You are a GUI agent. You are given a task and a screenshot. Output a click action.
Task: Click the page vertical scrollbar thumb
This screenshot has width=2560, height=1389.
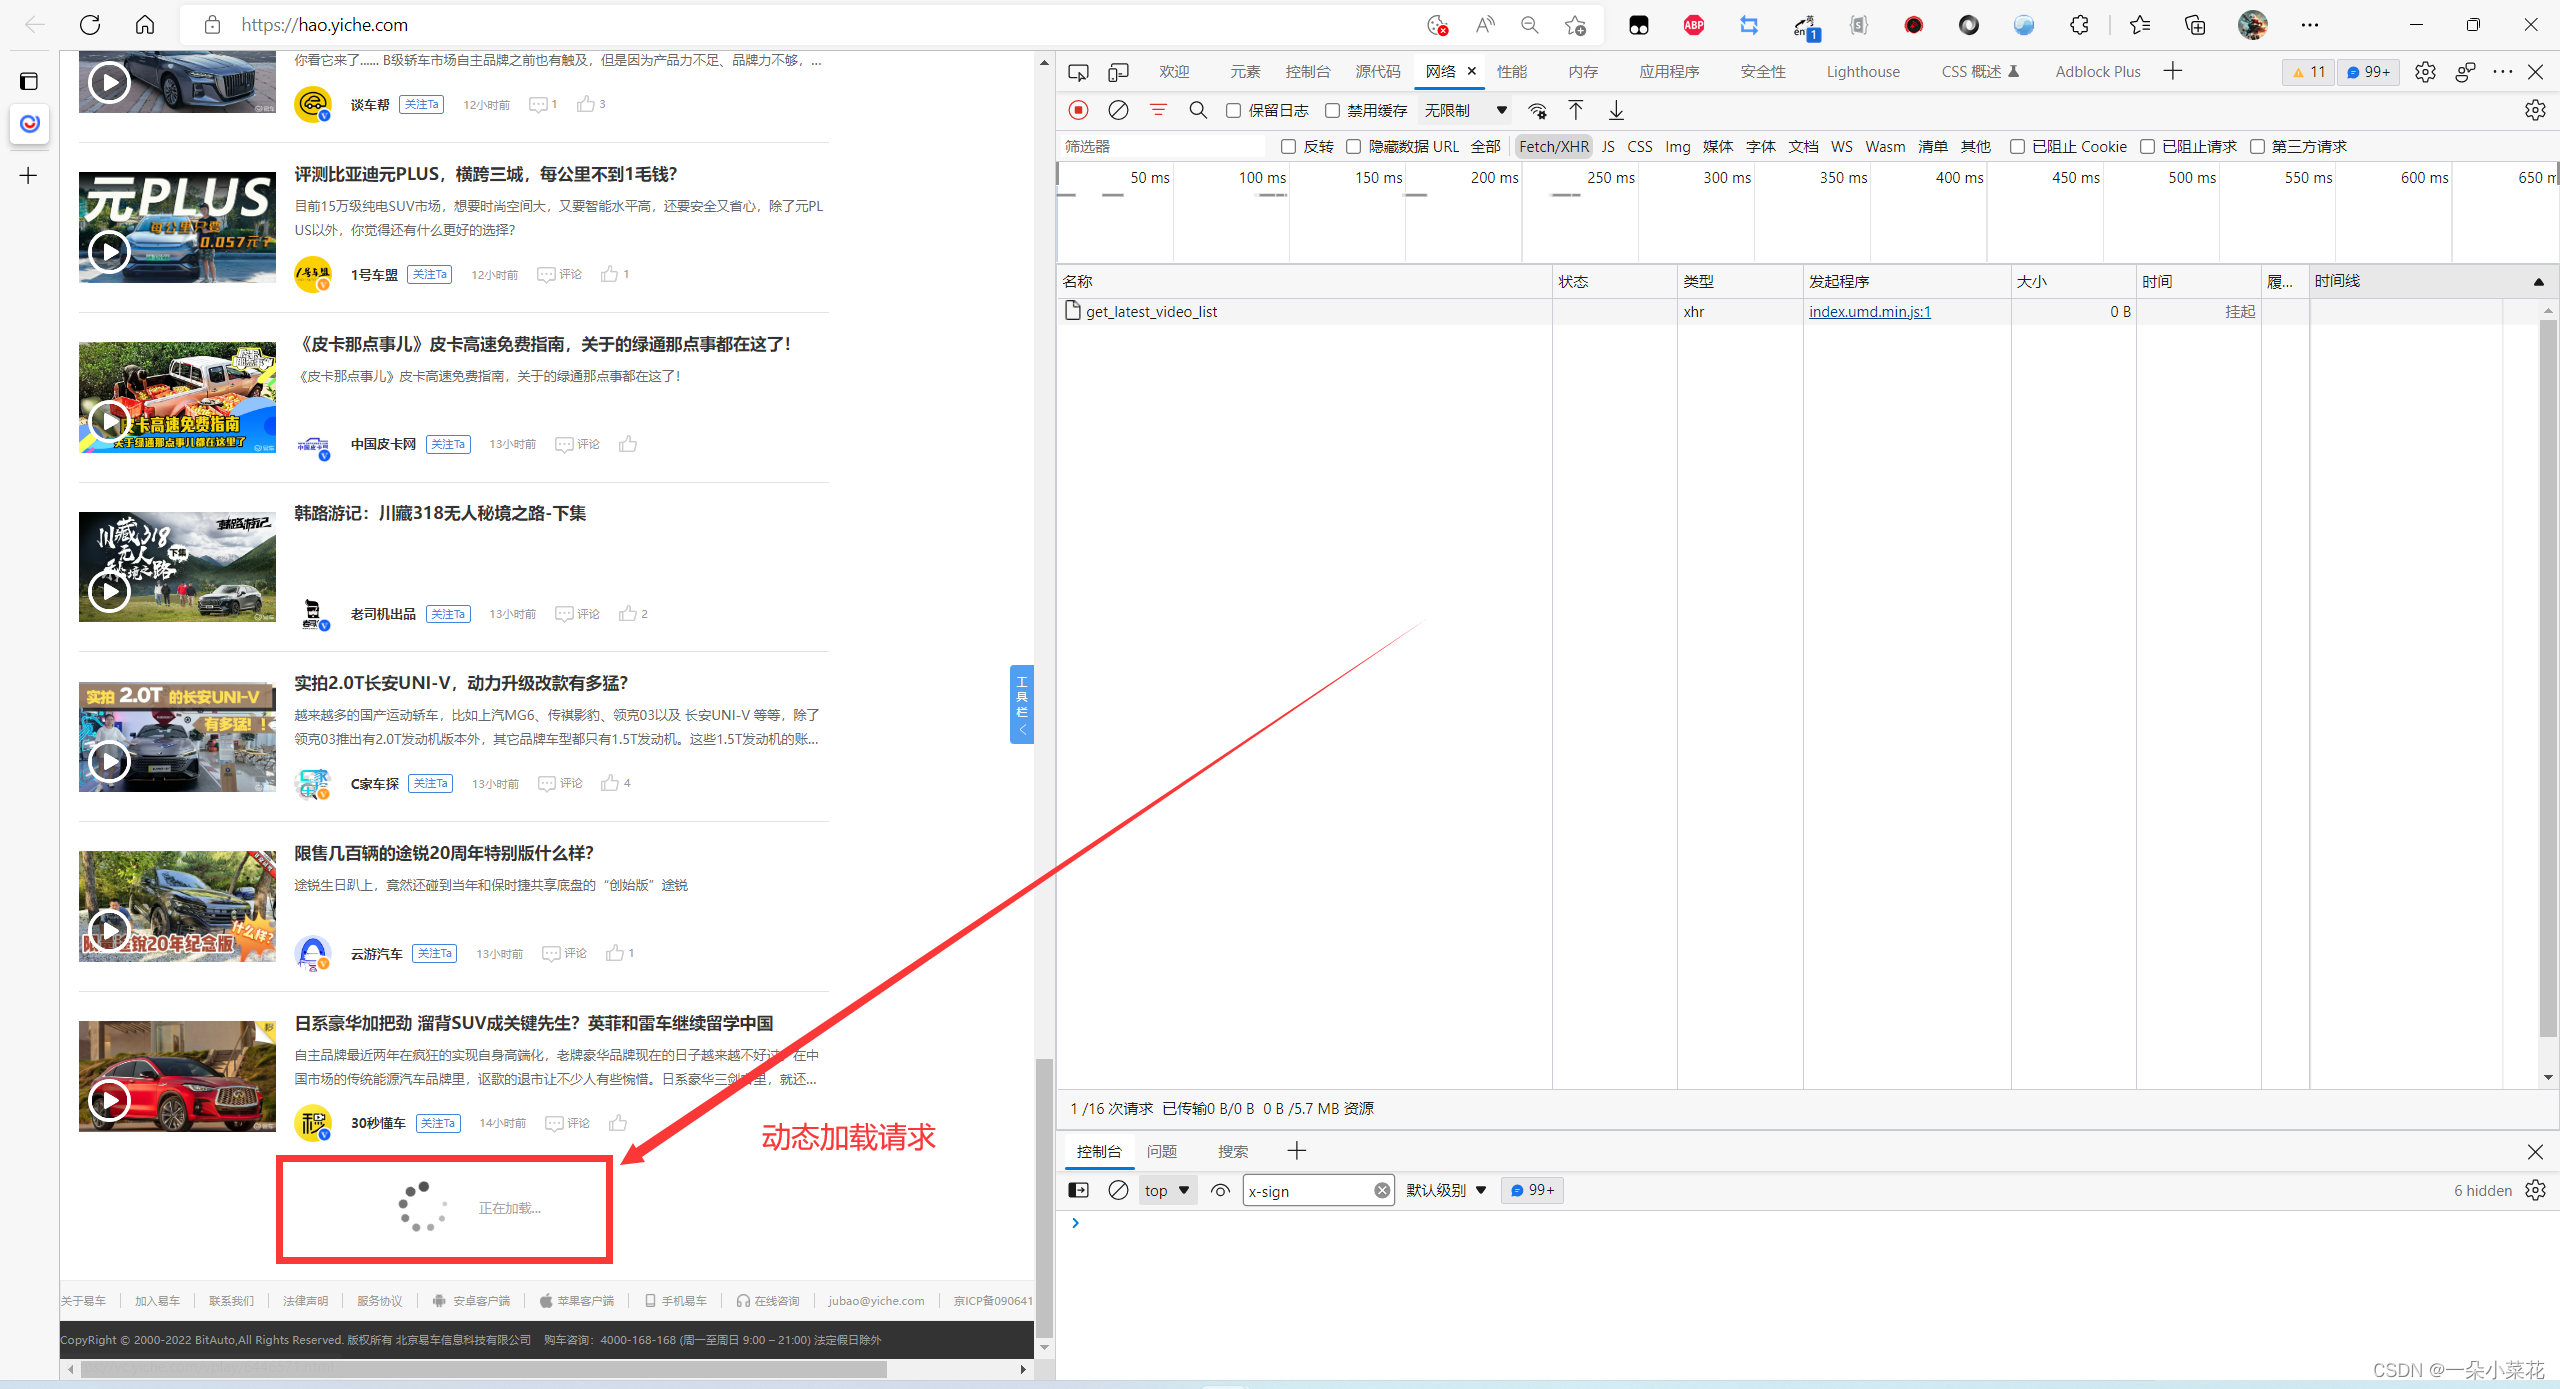1044,1197
